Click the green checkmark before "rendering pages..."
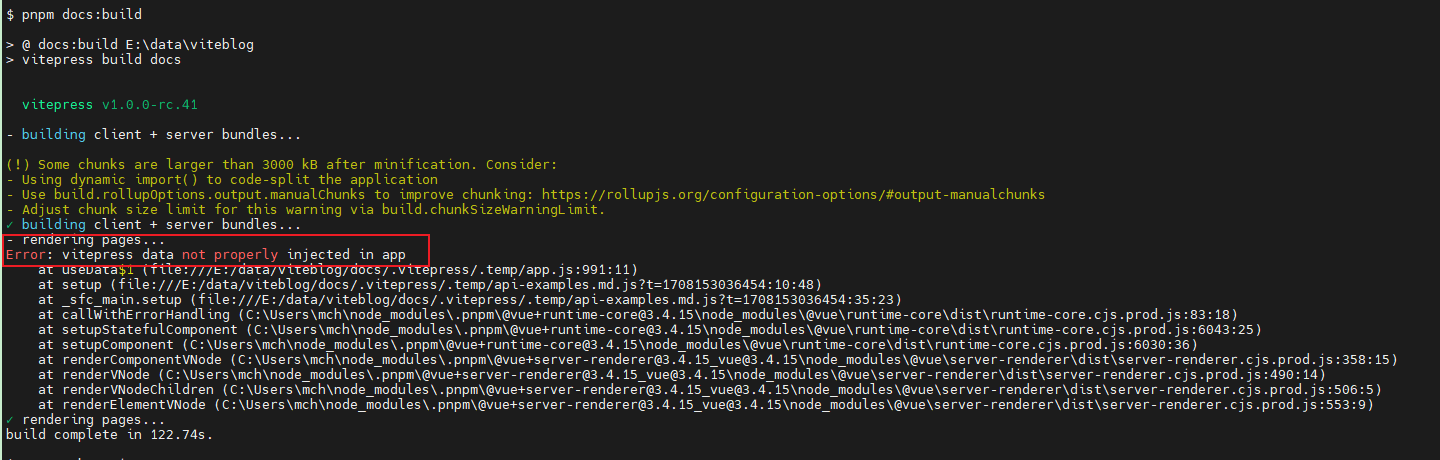 click(x=9, y=420)
